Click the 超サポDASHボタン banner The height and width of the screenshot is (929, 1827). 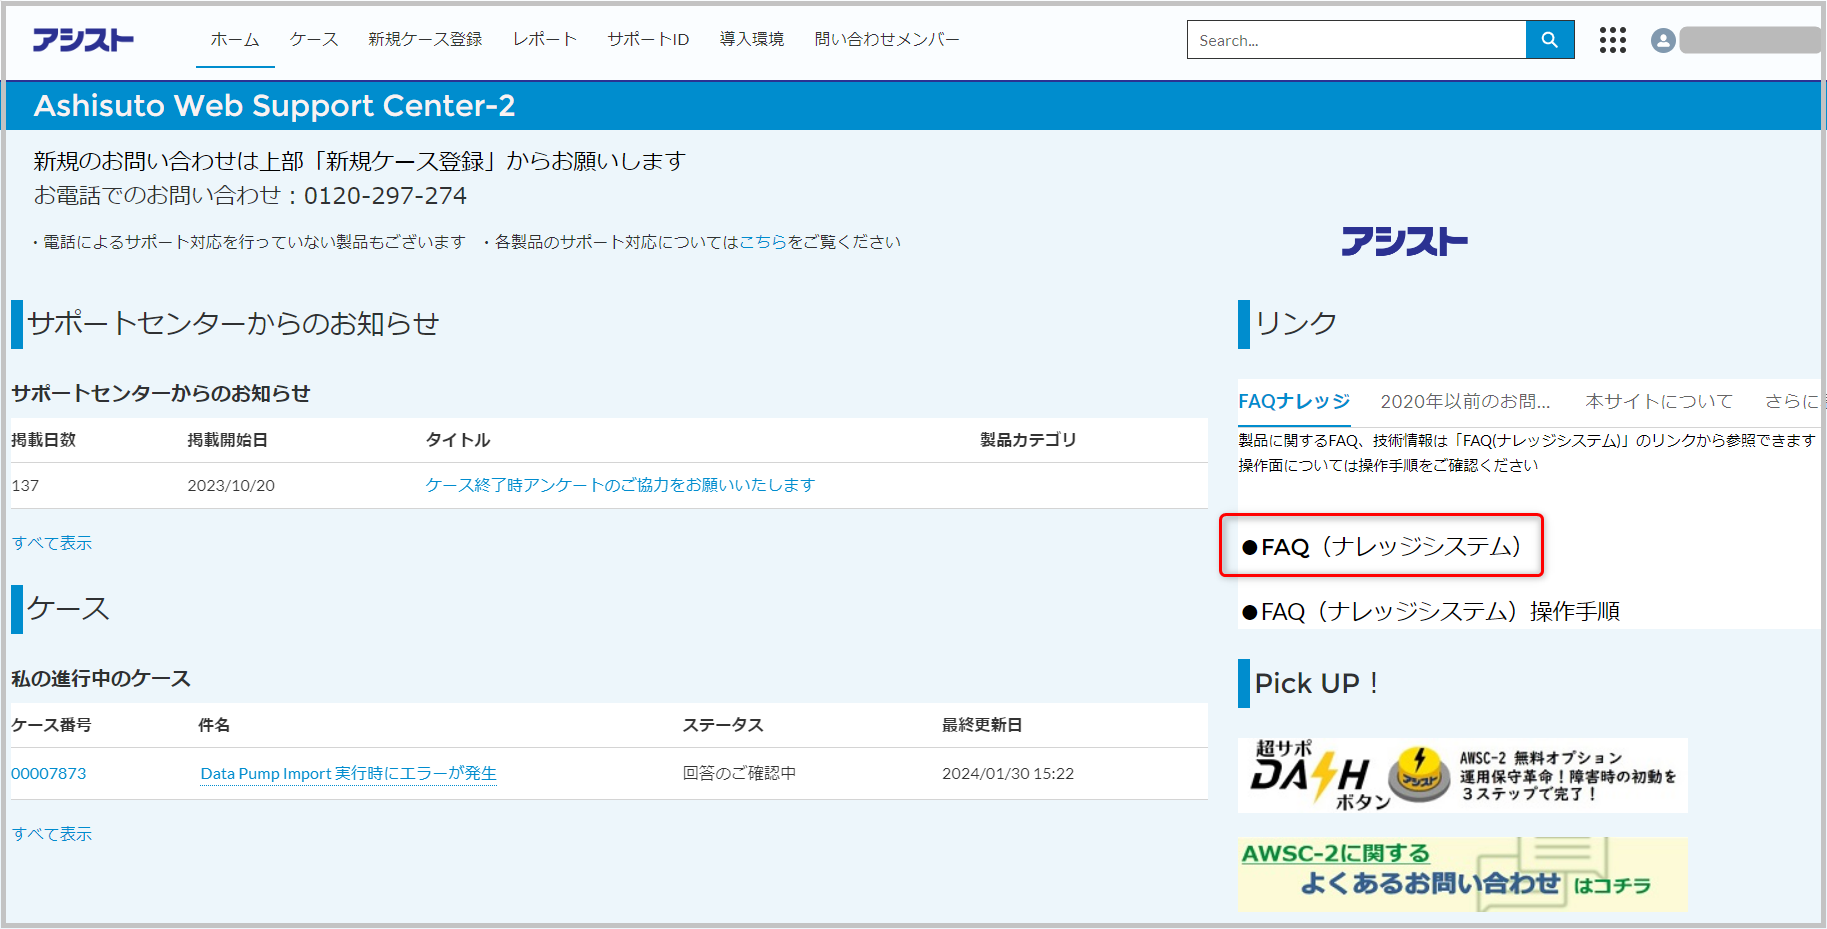tap(1462, 776)
